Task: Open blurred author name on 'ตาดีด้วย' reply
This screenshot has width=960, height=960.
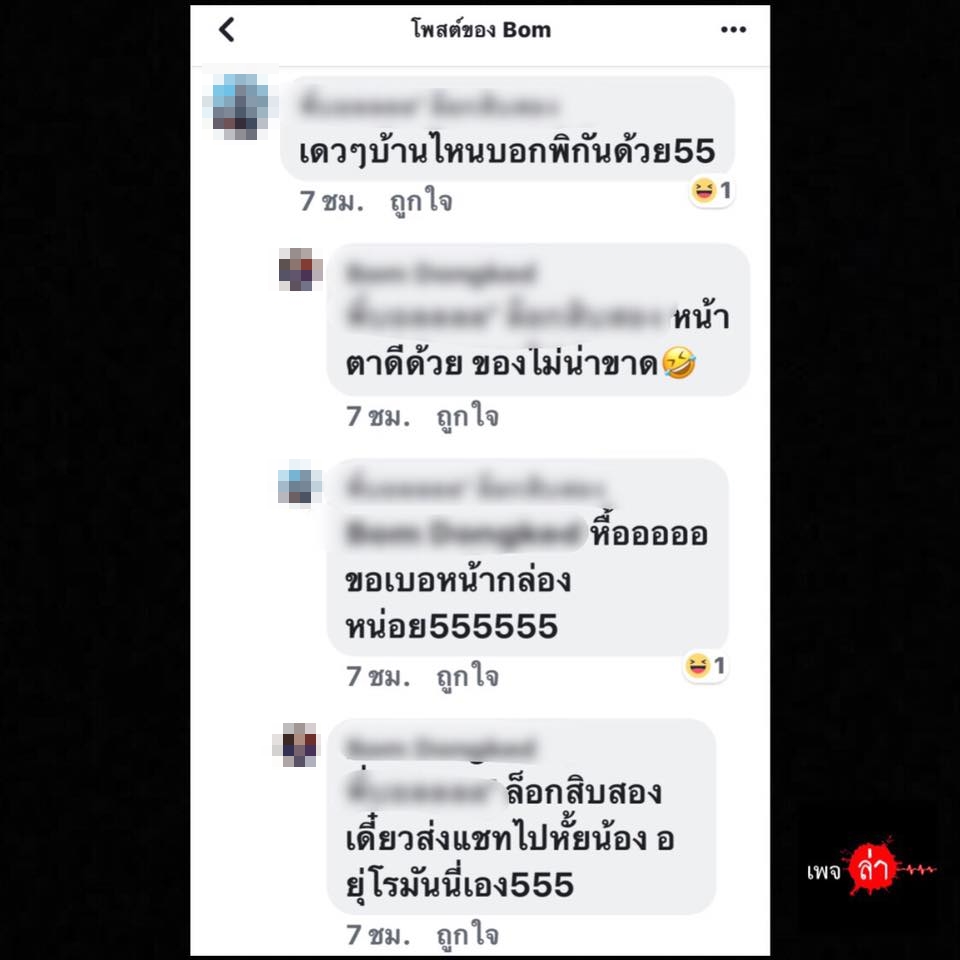Action: coord(441,272)
